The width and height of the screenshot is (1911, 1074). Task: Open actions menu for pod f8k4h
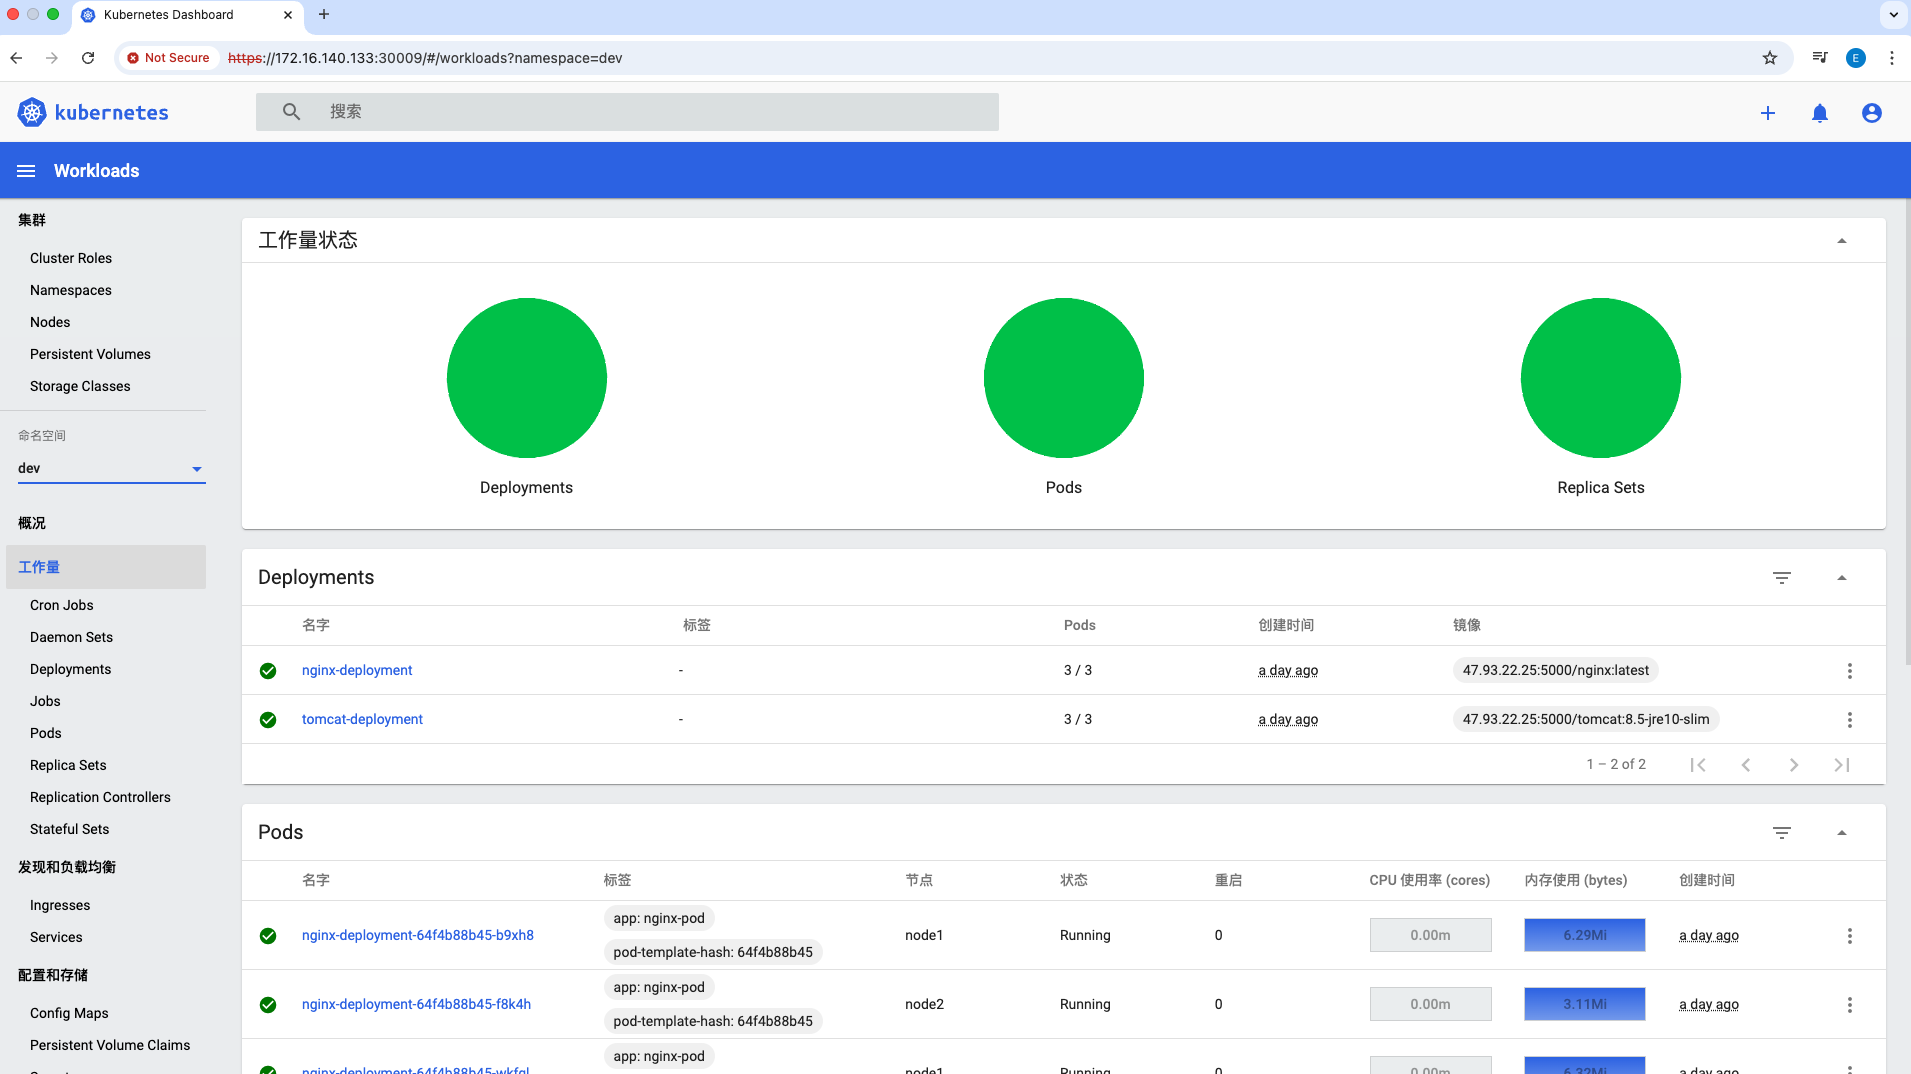(1850, 1005)
